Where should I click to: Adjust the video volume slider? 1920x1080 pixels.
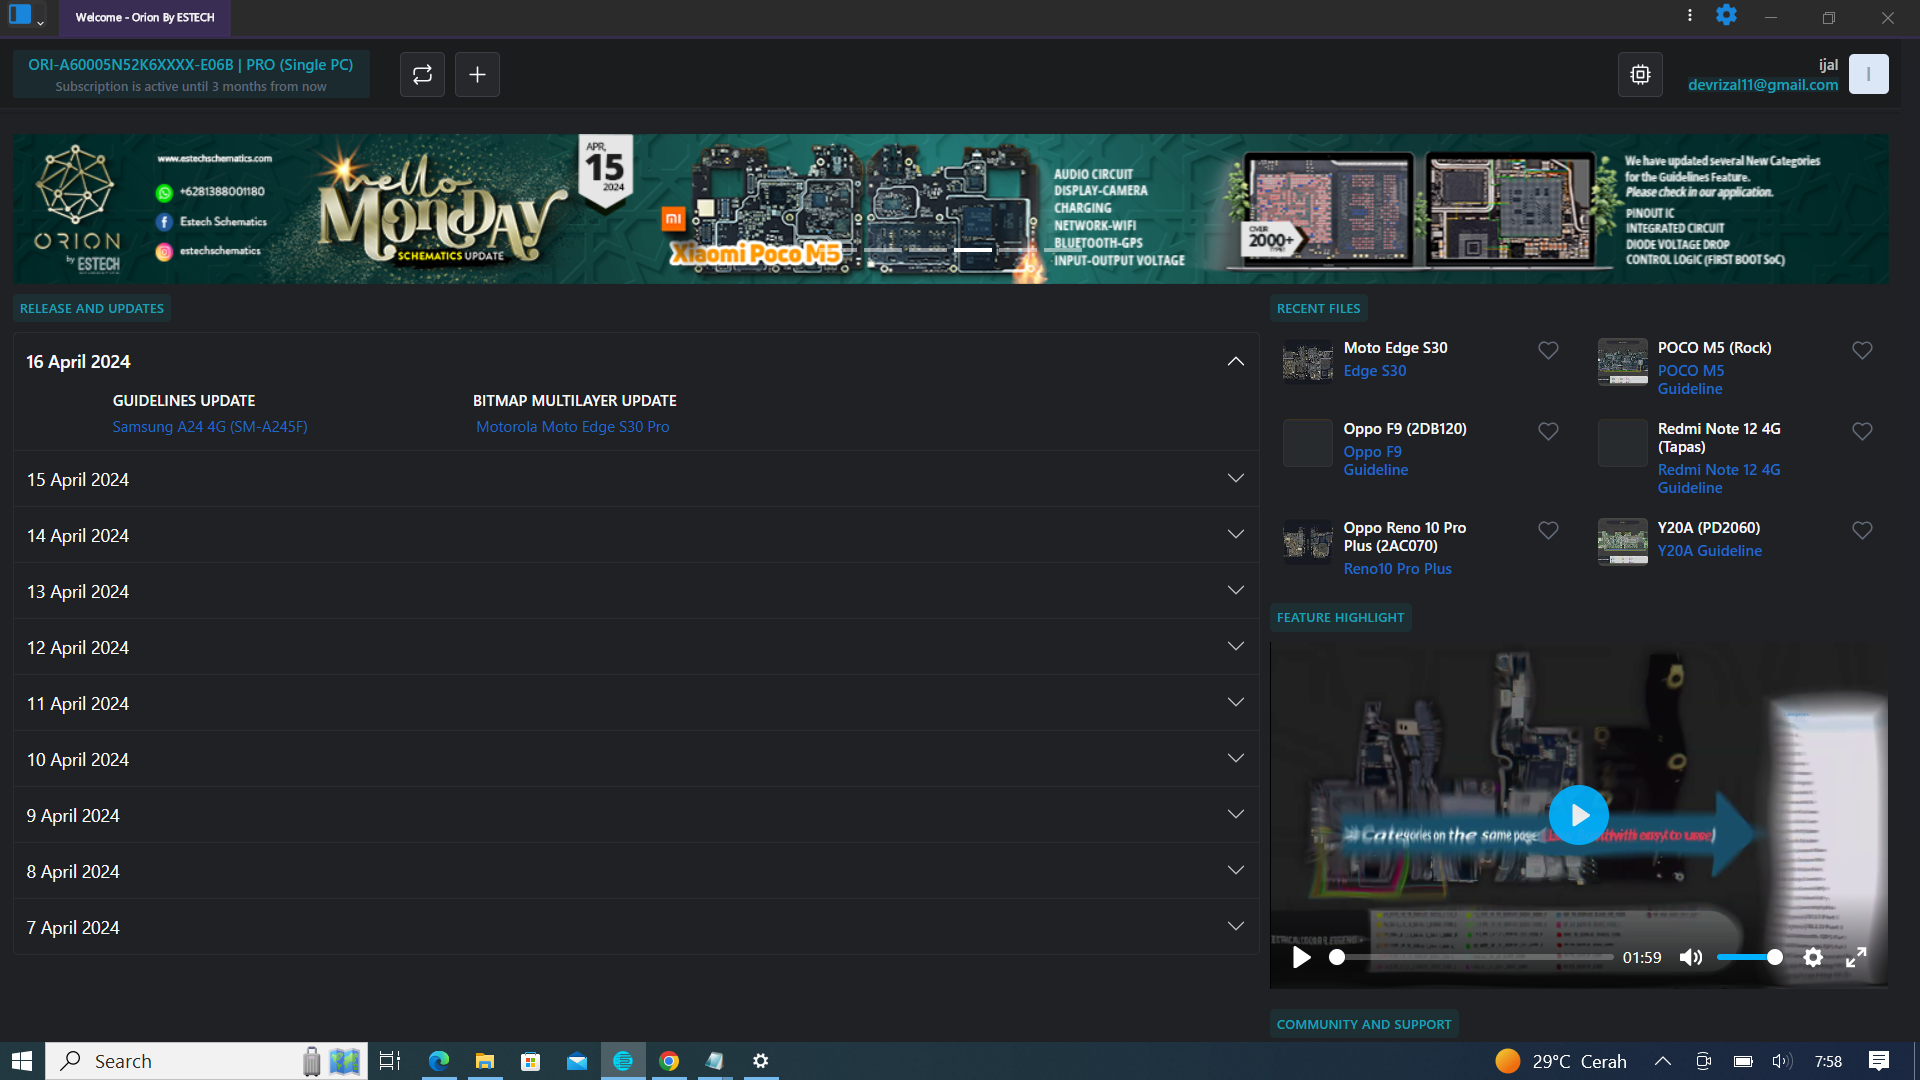(x=1749, y=957)
